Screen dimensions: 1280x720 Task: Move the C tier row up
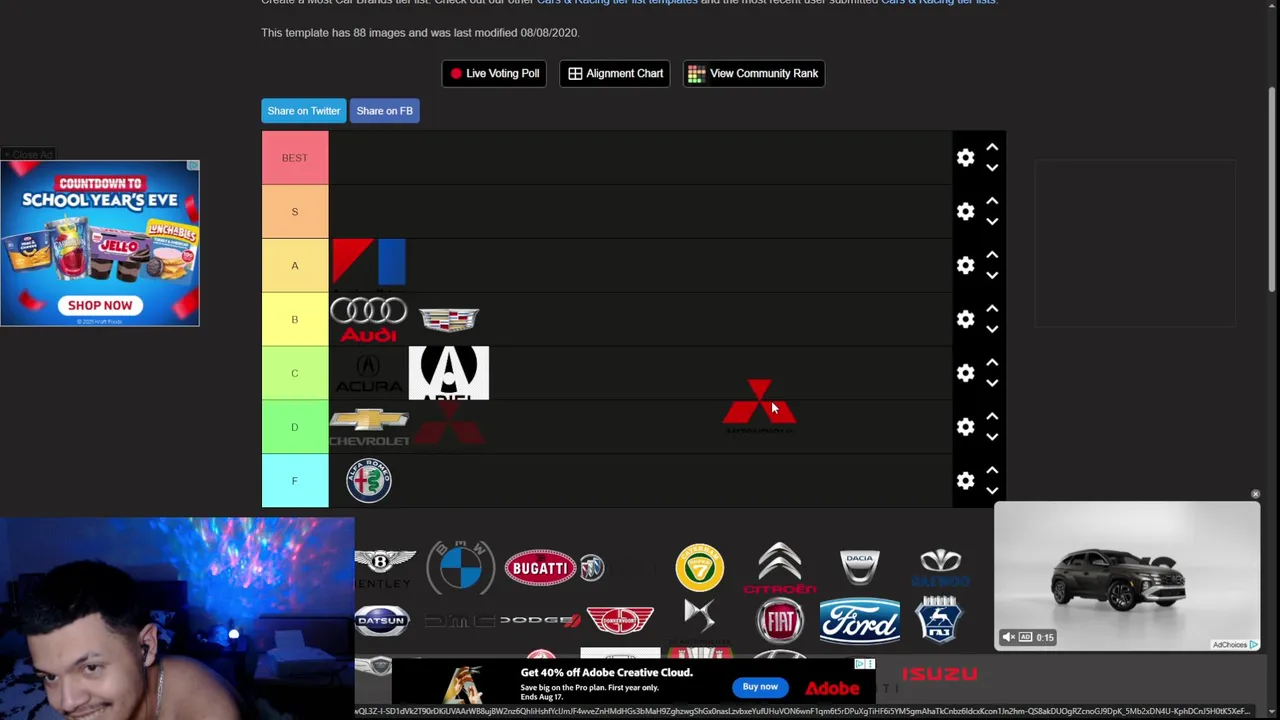[x=992, y=363]
